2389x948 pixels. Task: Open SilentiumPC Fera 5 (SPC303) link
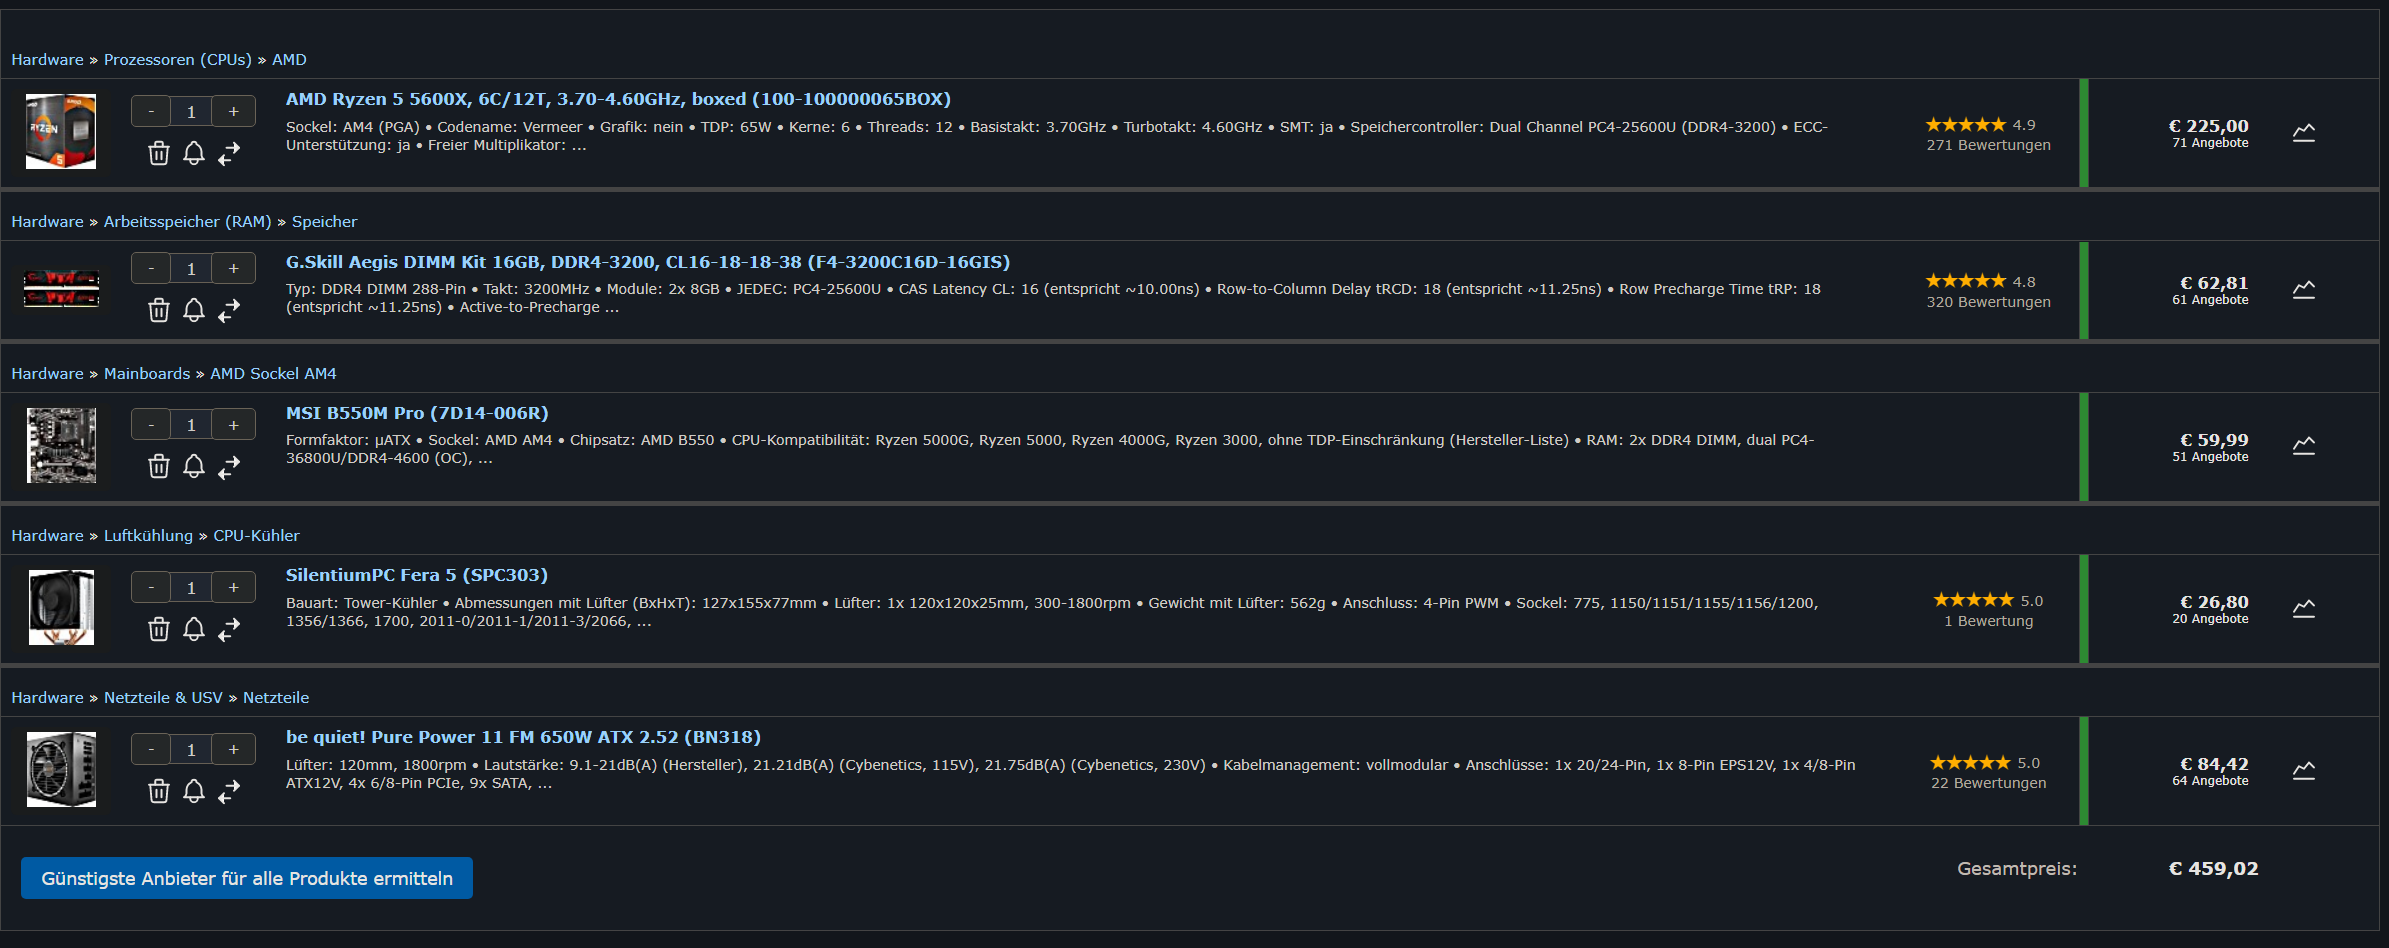coord(417,575)
